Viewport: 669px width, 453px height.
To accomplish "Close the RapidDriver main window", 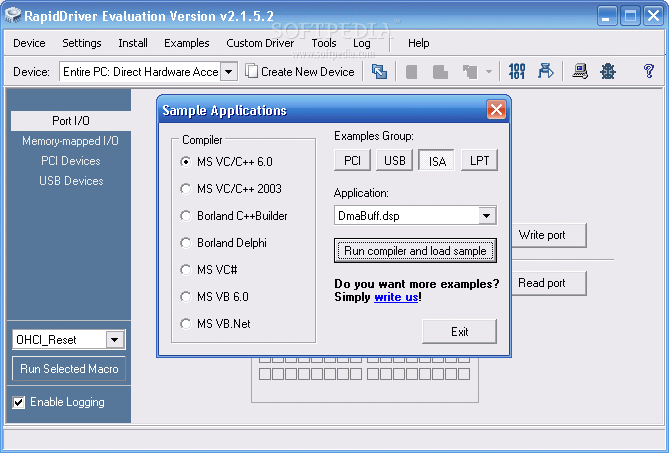I will 654,16.
